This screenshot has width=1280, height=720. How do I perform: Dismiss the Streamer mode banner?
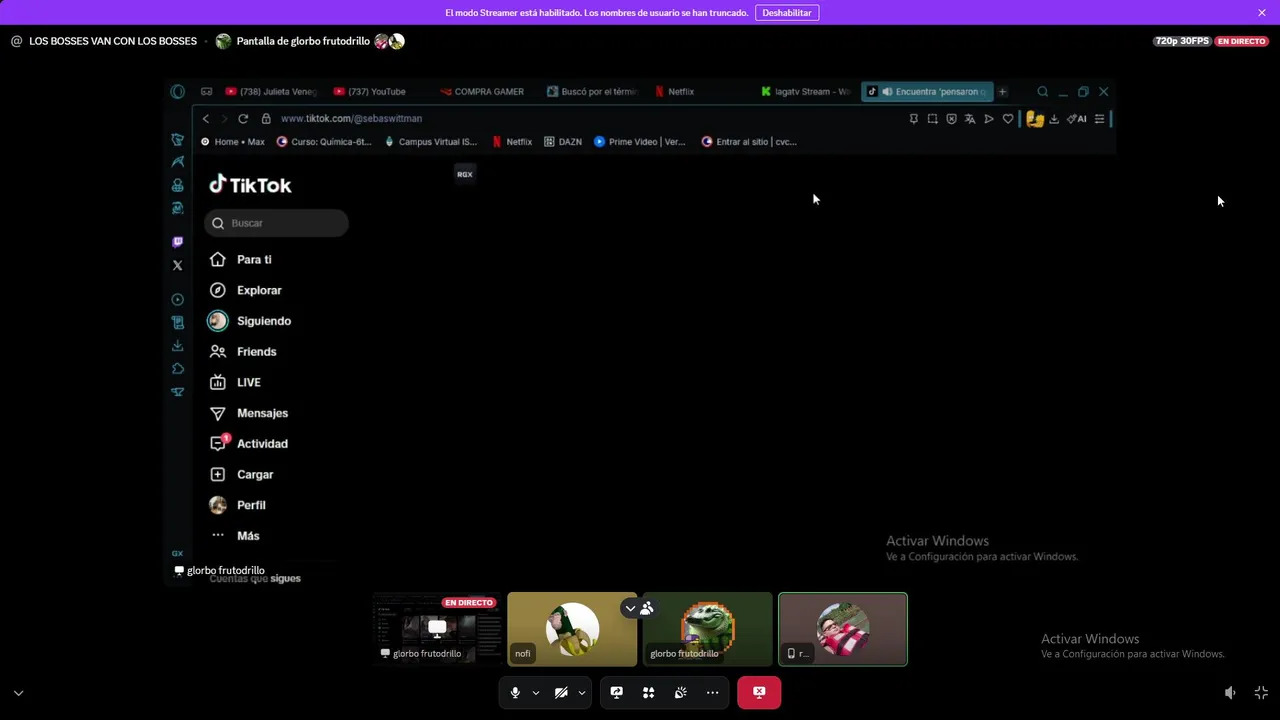click(x=1262, y=13)
